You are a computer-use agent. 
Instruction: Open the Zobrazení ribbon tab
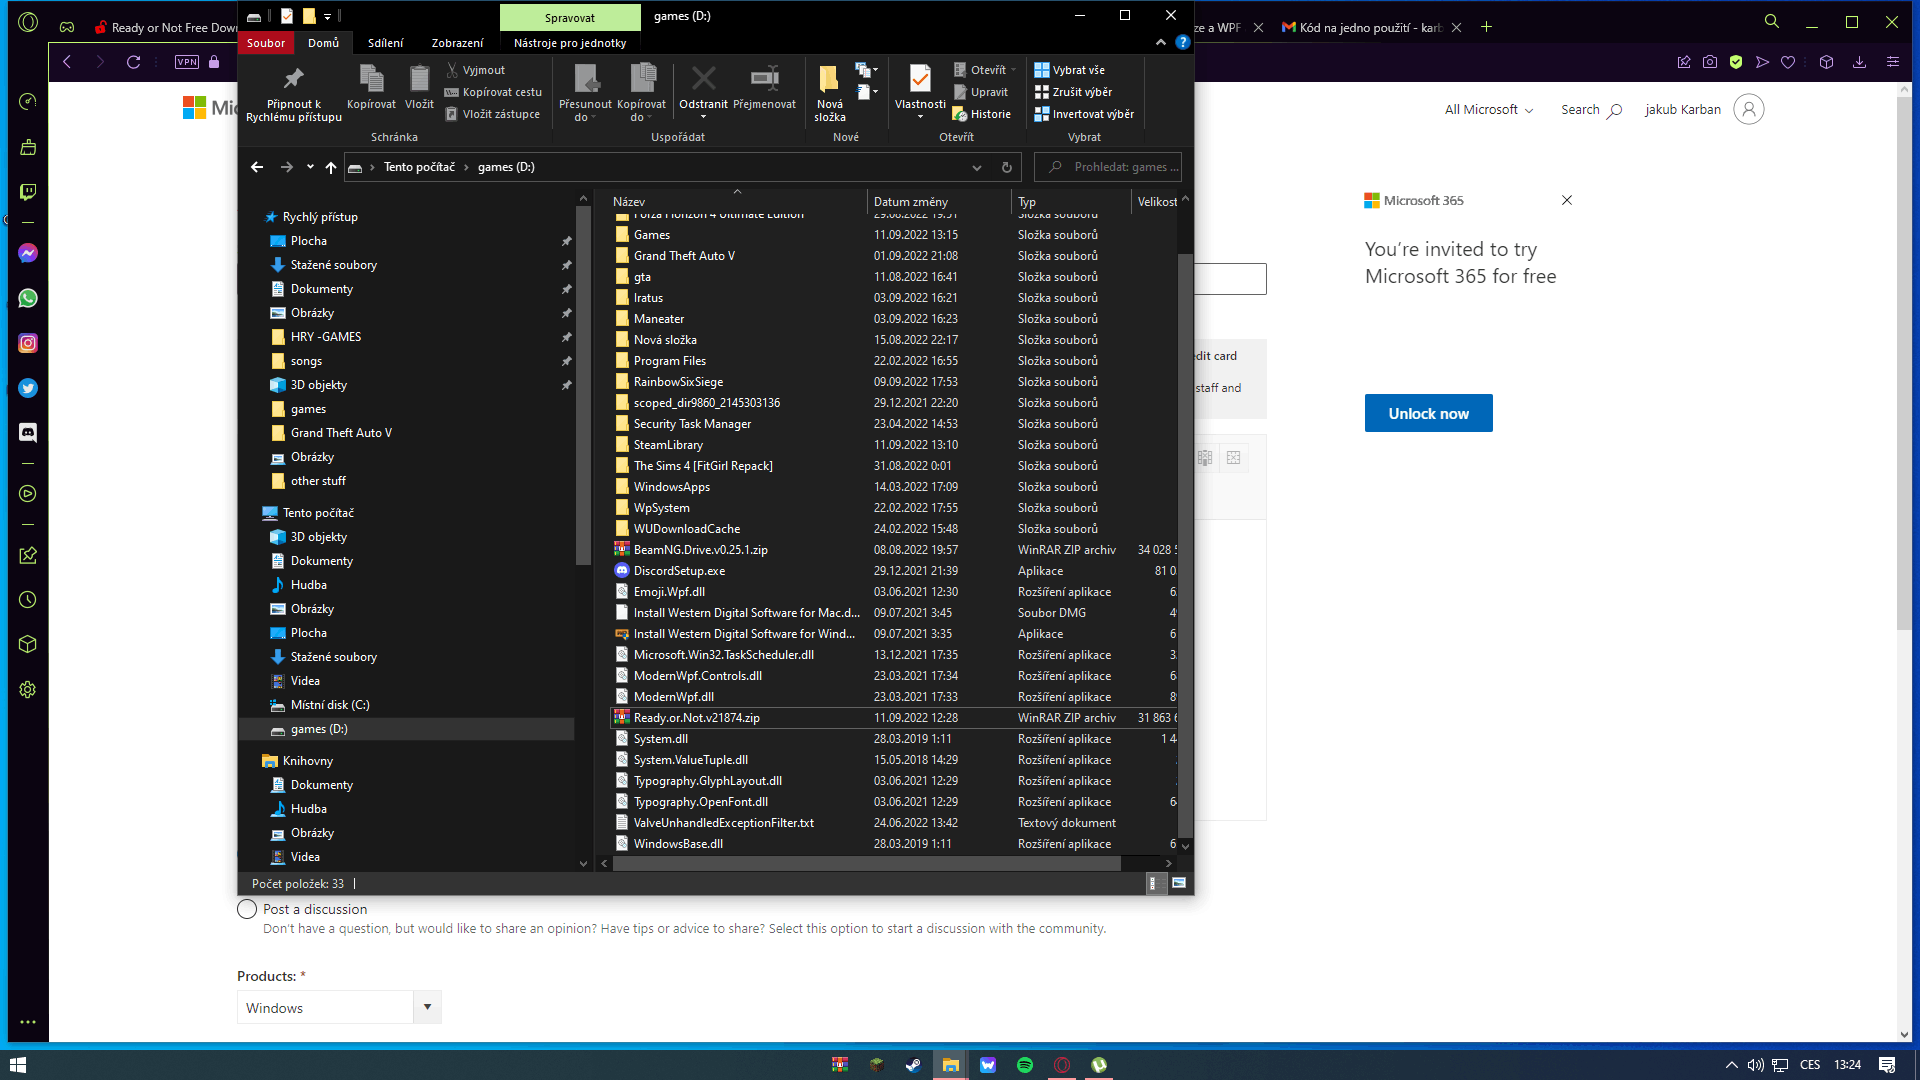pyautogui.click(x=457, y=43)
